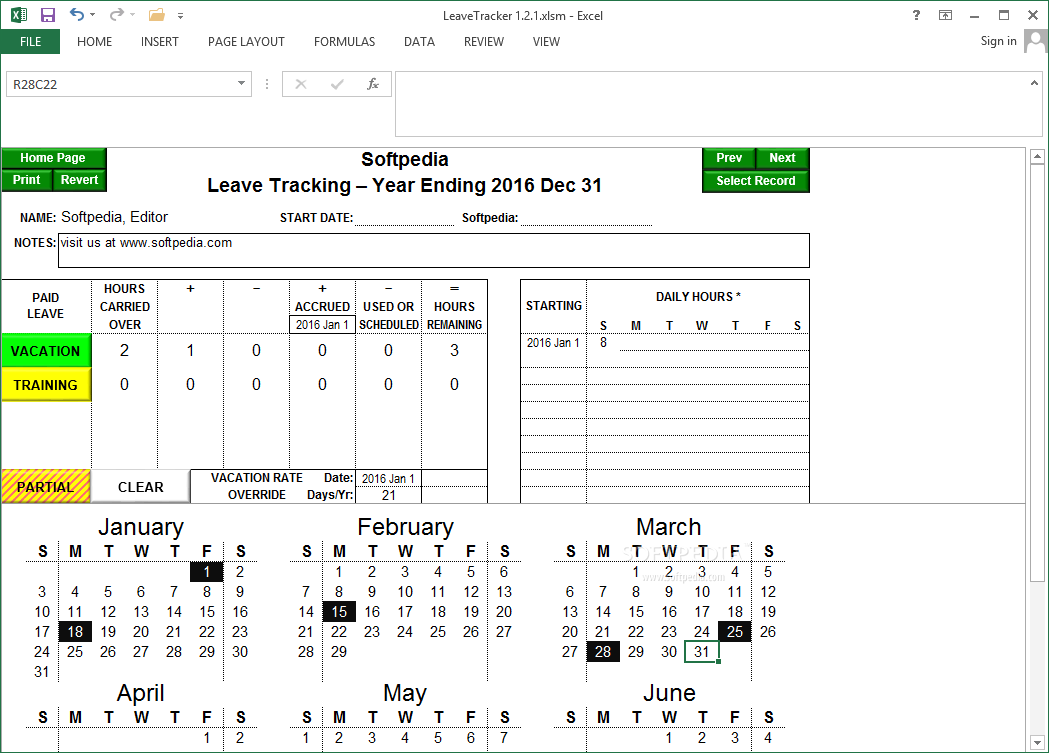The width and height of the screenshot is (1049, 753).
Task: Go to previous record with Prev
Action: point(729,158)
